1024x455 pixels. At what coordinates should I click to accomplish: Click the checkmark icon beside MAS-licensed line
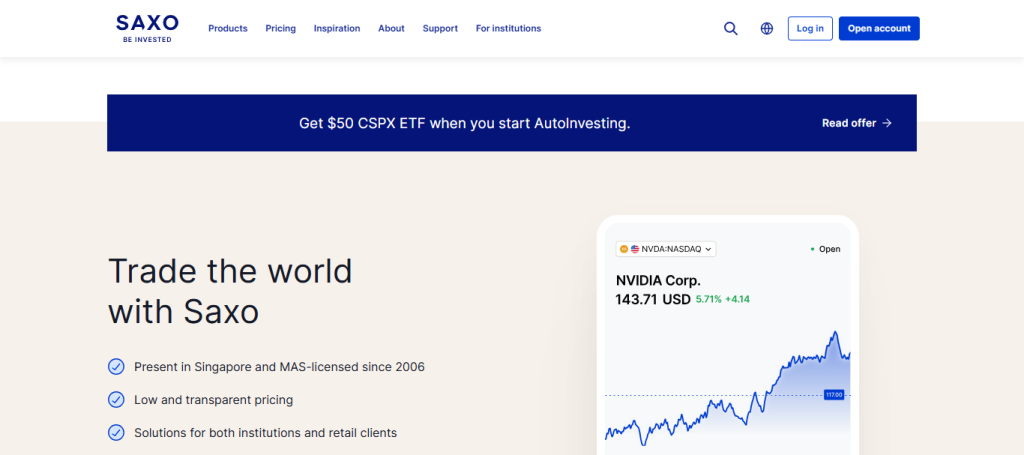(116, 367)
